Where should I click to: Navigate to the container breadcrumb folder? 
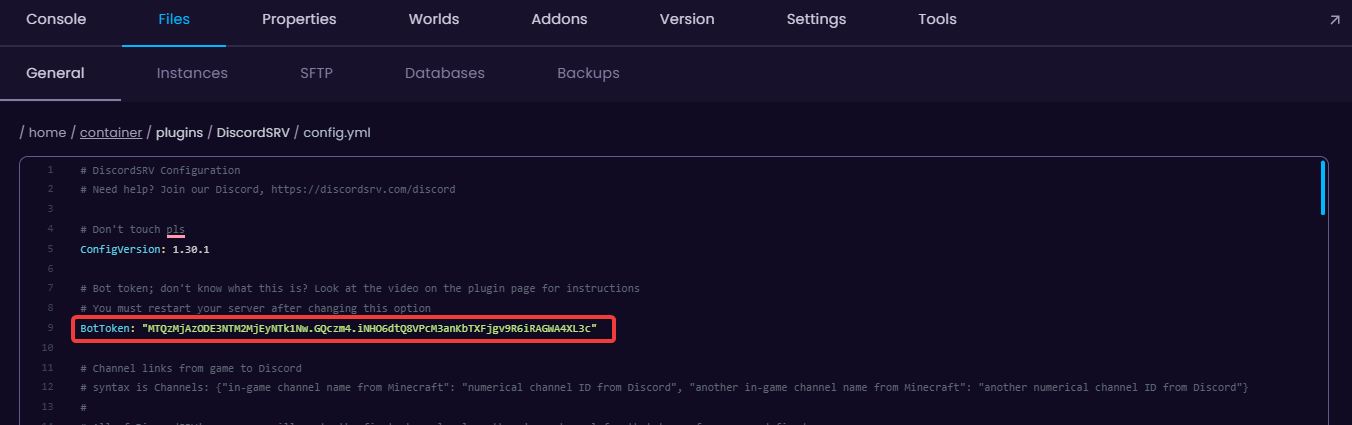(x=111, y=132)
